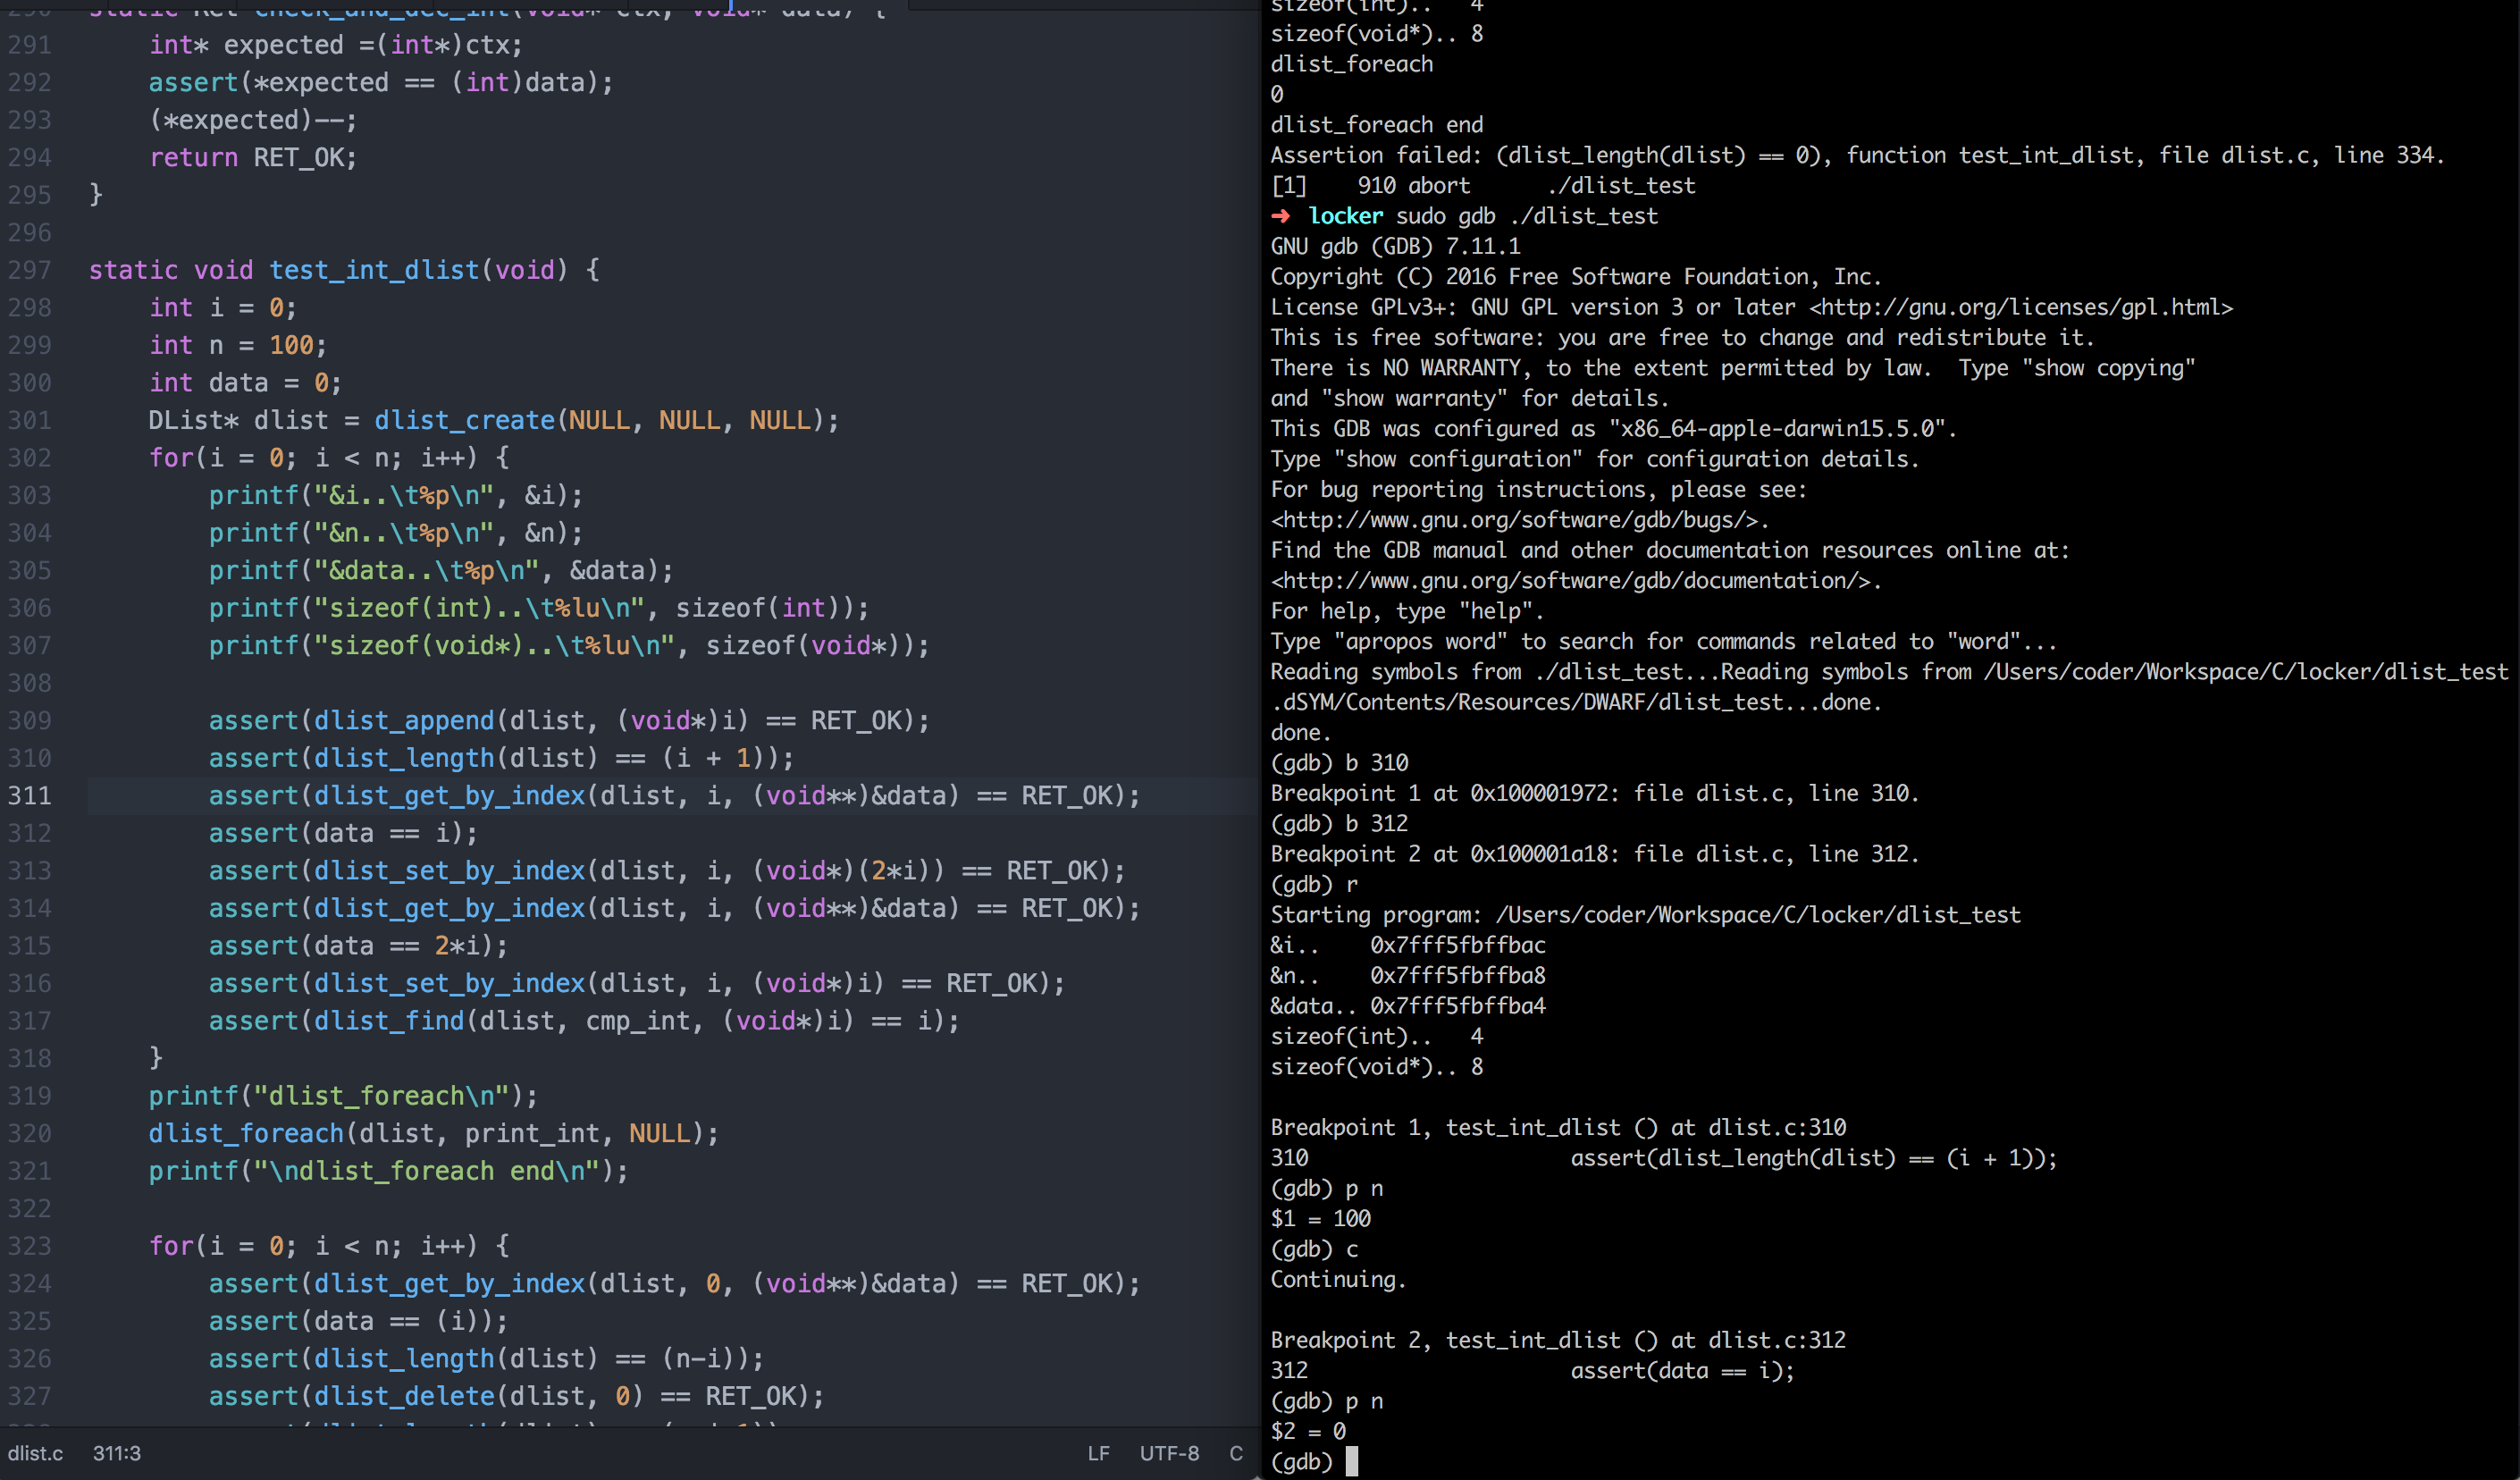The width and height of the screenshot is (2520, 1480).
Task: Click 'Breakpoint 1 at 0x100001972' line
Action: point(1595,793)
